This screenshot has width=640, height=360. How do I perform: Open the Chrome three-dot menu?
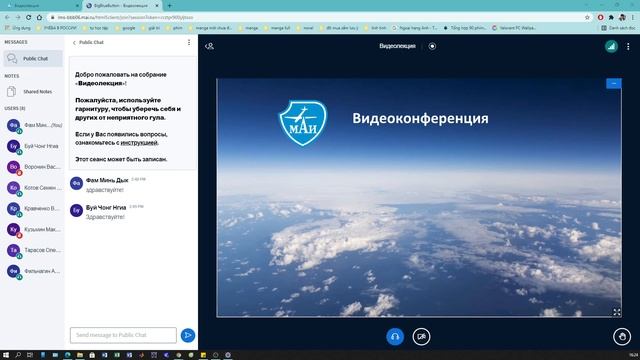(x=633, y=17)
